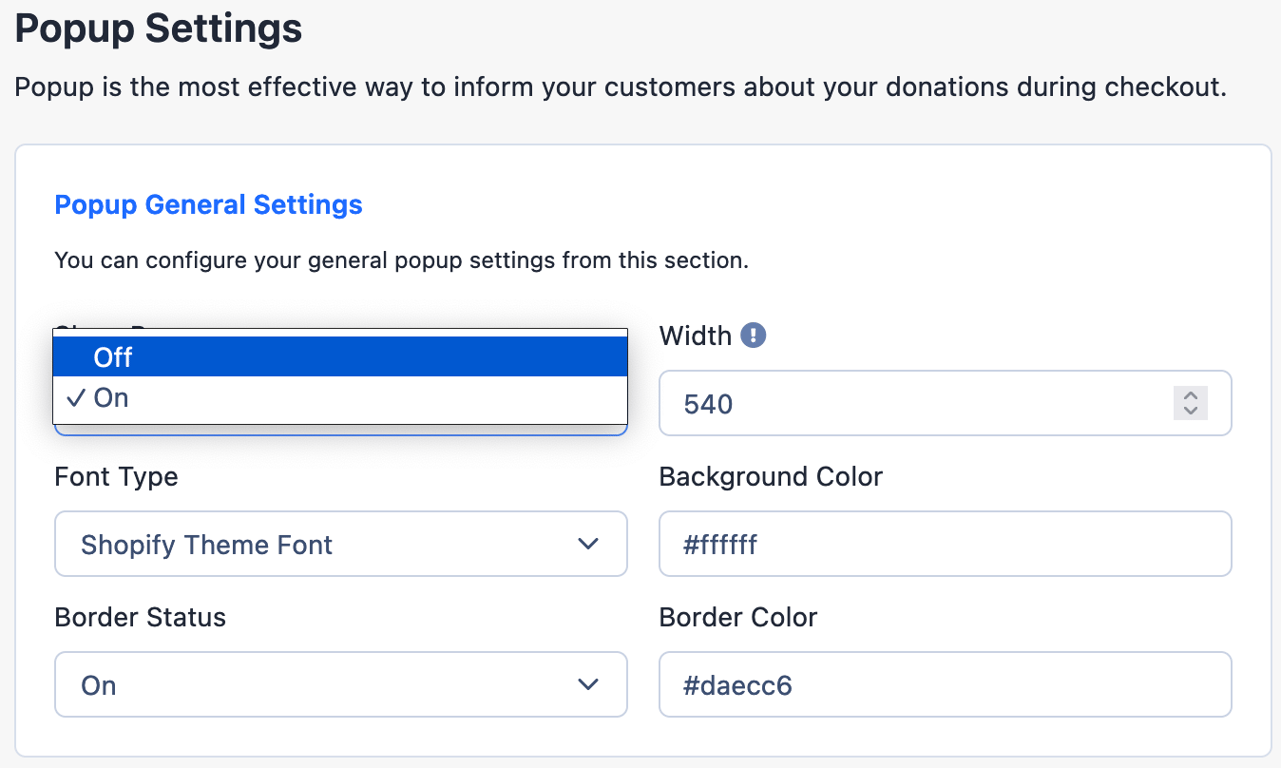Click the Border Color label
This screenshot has height=768, width=1281.
(738, 618)
